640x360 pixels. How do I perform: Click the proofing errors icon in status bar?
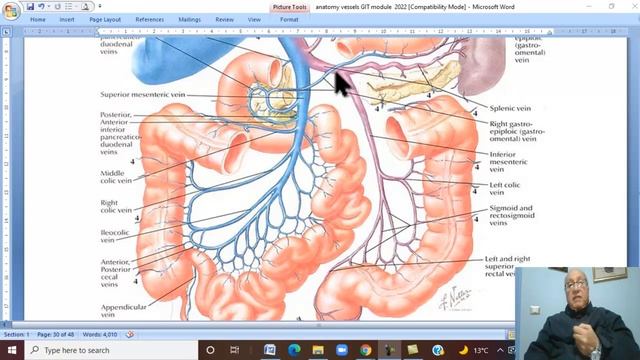[130, 334]
